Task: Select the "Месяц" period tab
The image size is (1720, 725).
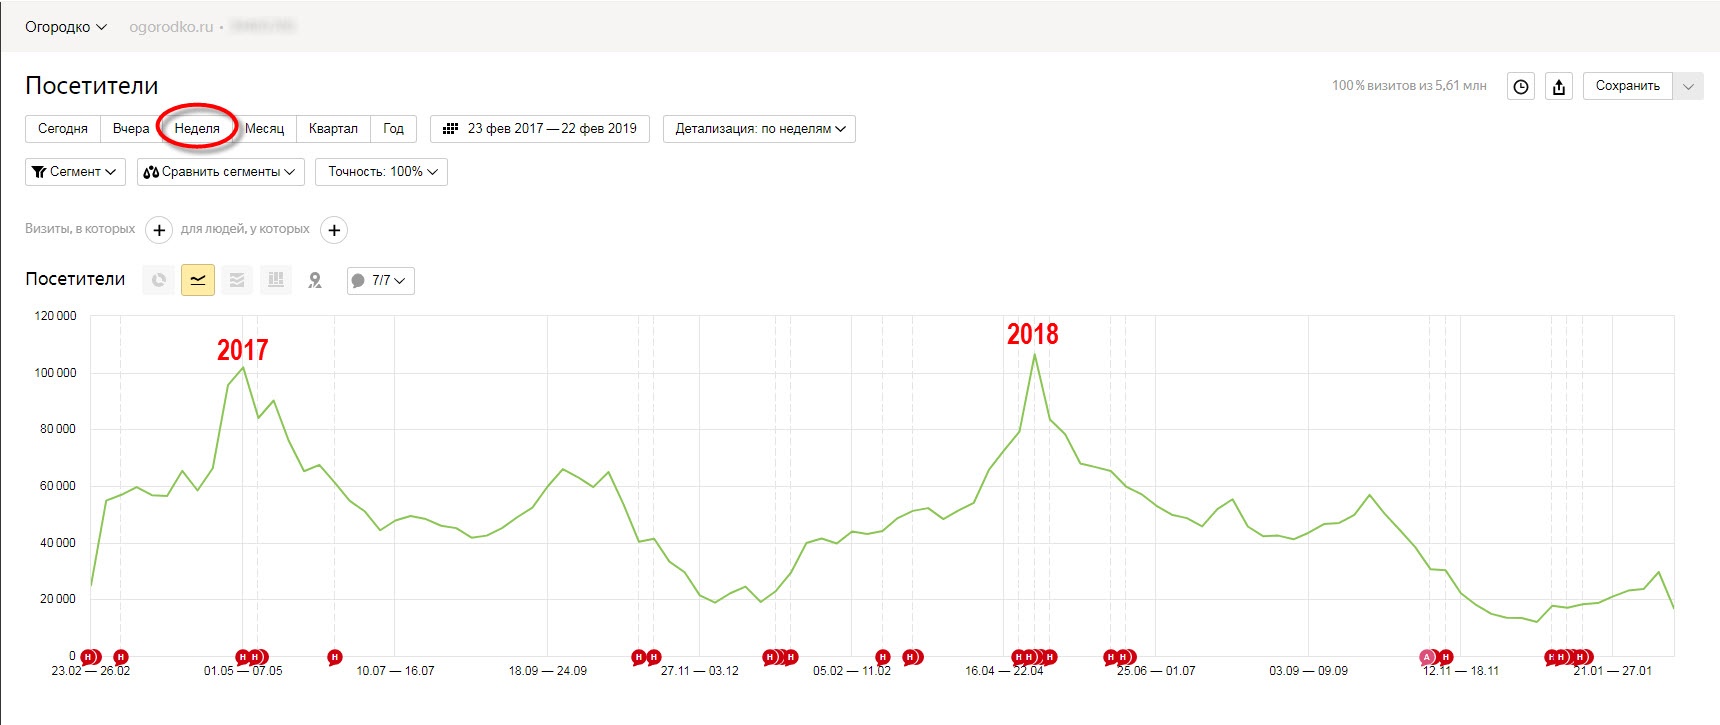Action: click(264, 129)
